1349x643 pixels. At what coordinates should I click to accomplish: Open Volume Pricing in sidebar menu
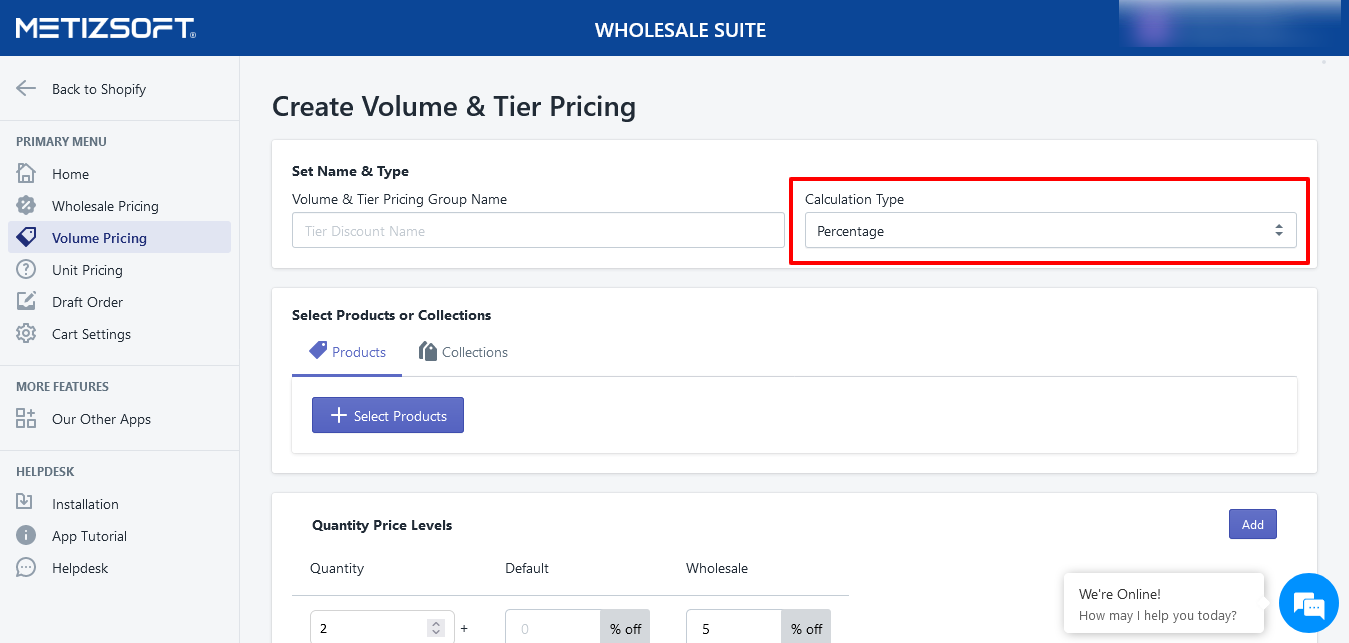click(99, 238)
